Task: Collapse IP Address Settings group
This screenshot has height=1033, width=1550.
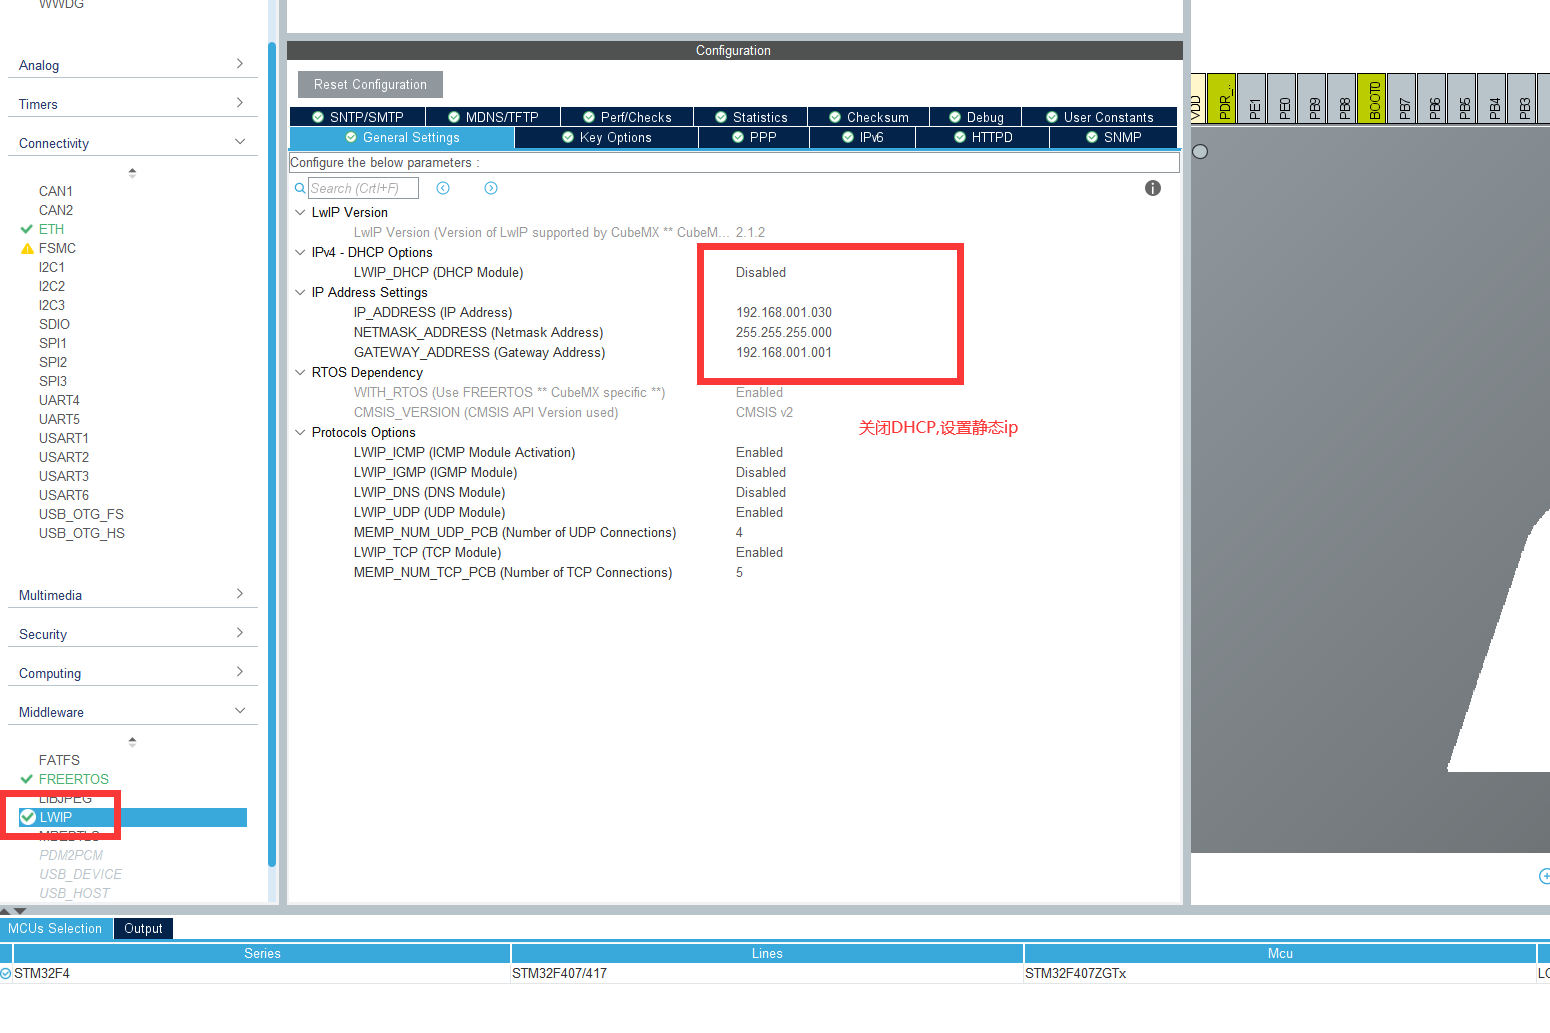Action: 300,292
